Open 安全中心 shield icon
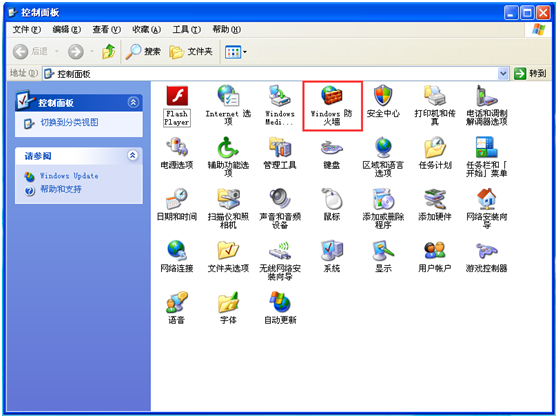Viewport: 558px width, 418px height. [383, 101]
